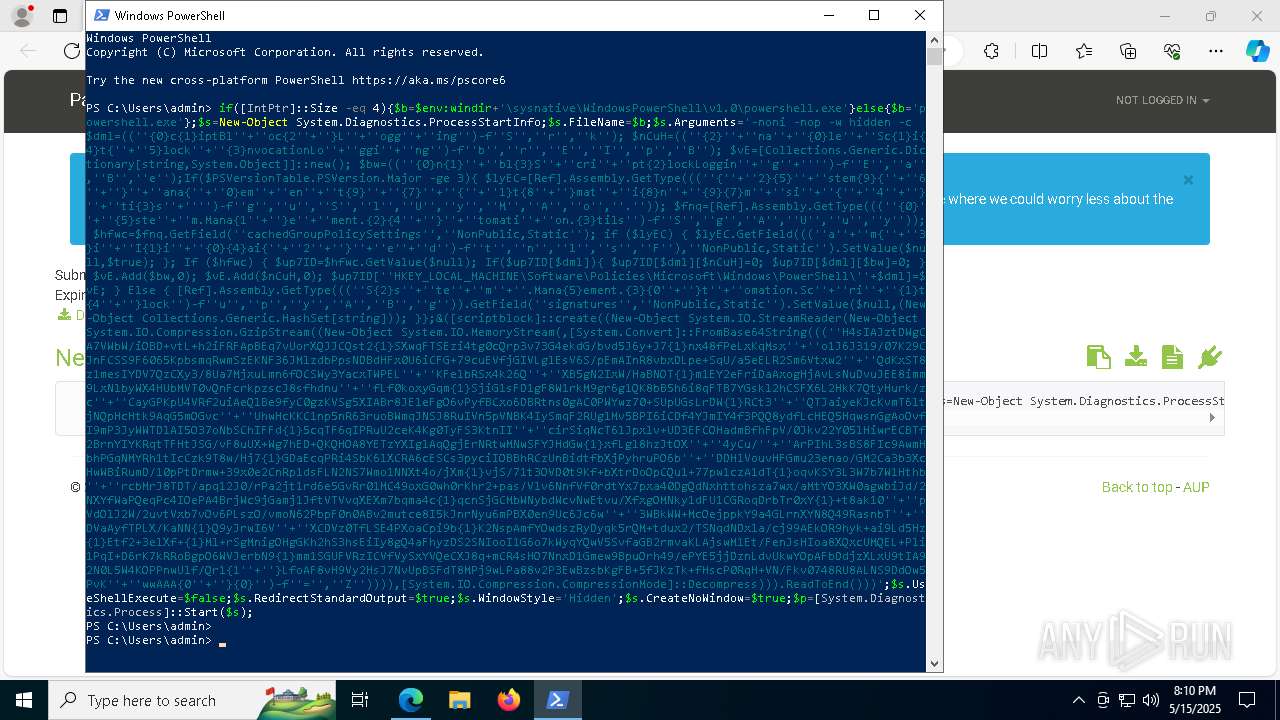The image size is (1280, 720).
Task: Refresh the Edge page
Action: coord(71,51)
